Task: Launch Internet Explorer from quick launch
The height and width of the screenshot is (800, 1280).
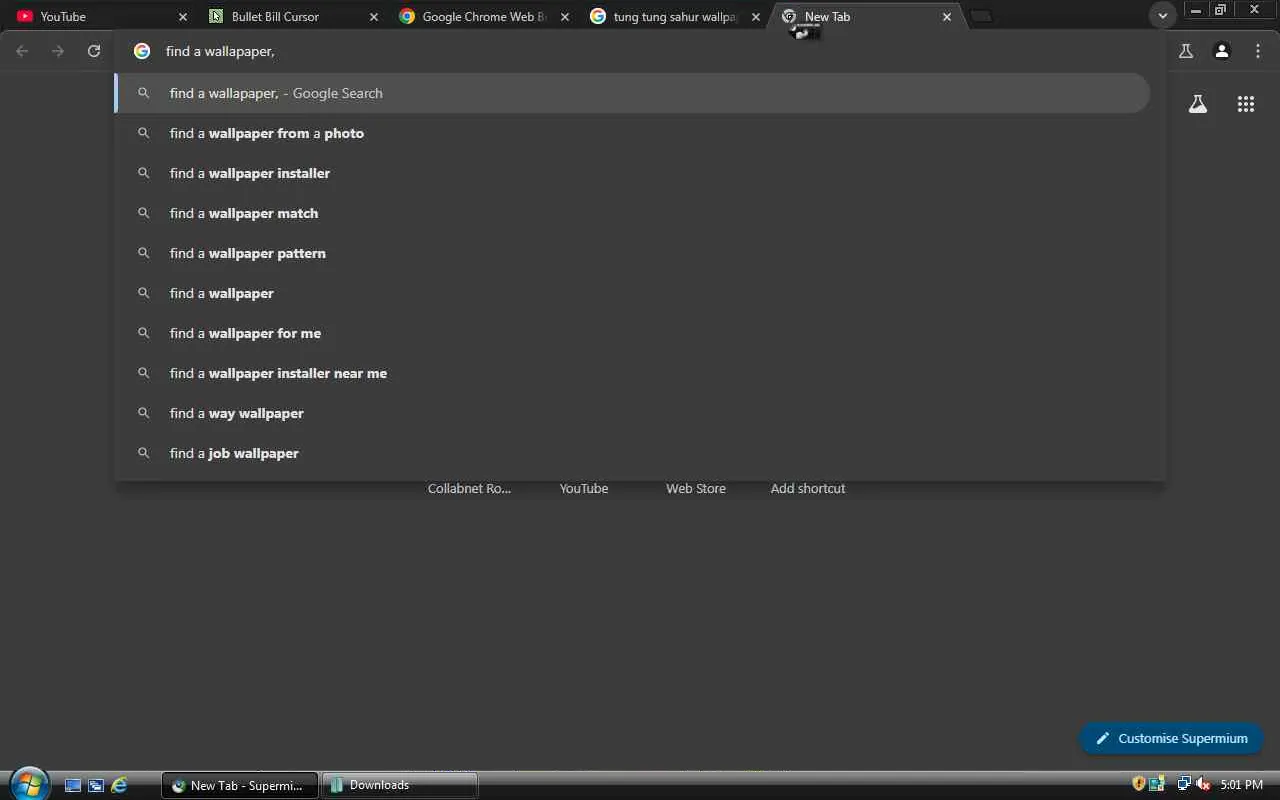Action: pyautogui.click(x=119, y=785)
